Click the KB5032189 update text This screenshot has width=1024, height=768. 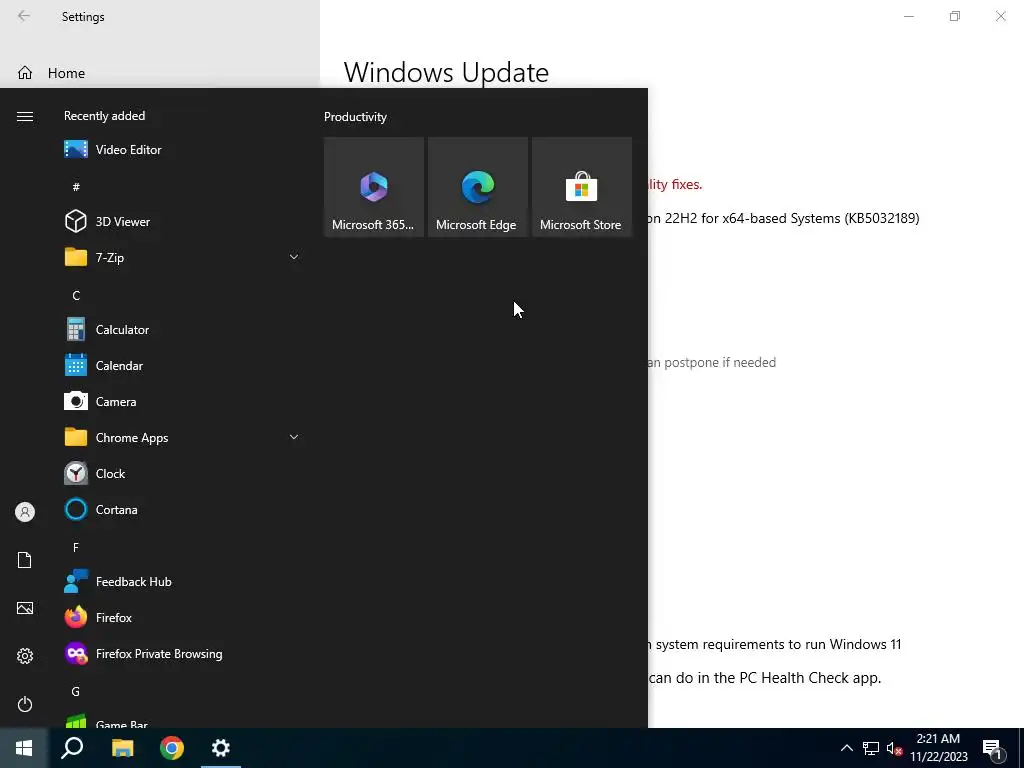coord(784,218)
